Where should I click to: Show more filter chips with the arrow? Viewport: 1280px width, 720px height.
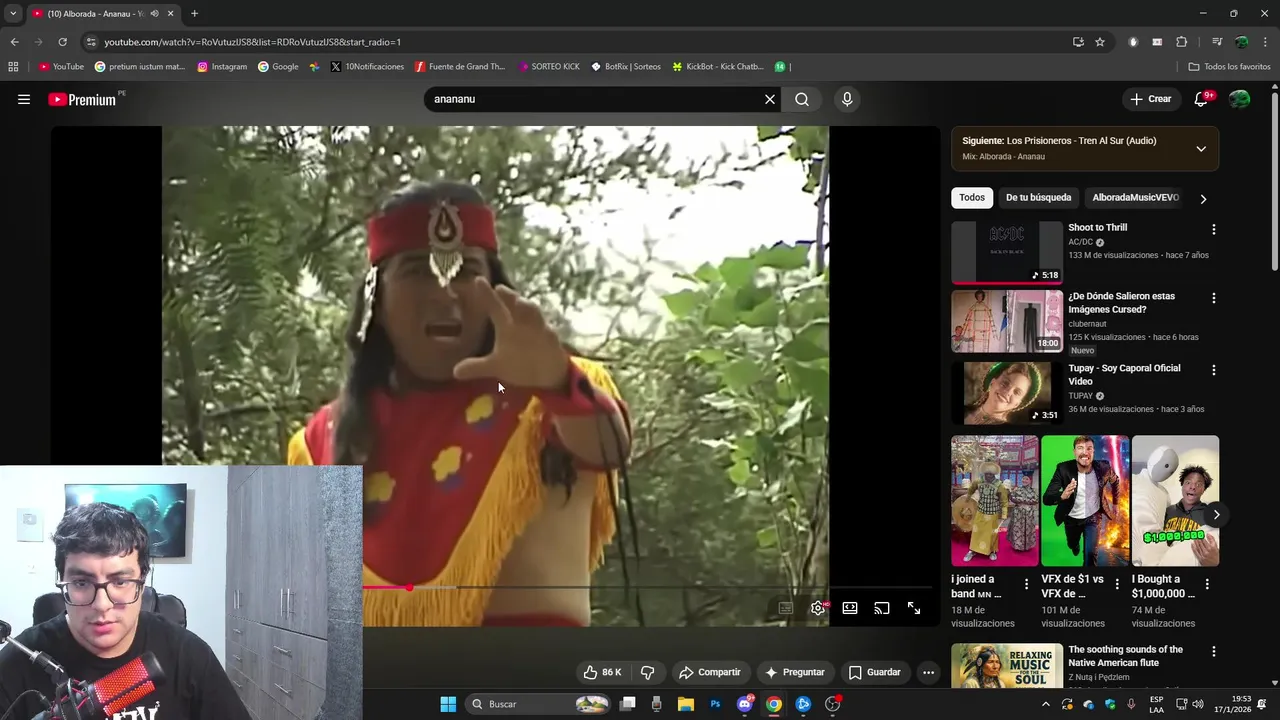(1203, 199)
